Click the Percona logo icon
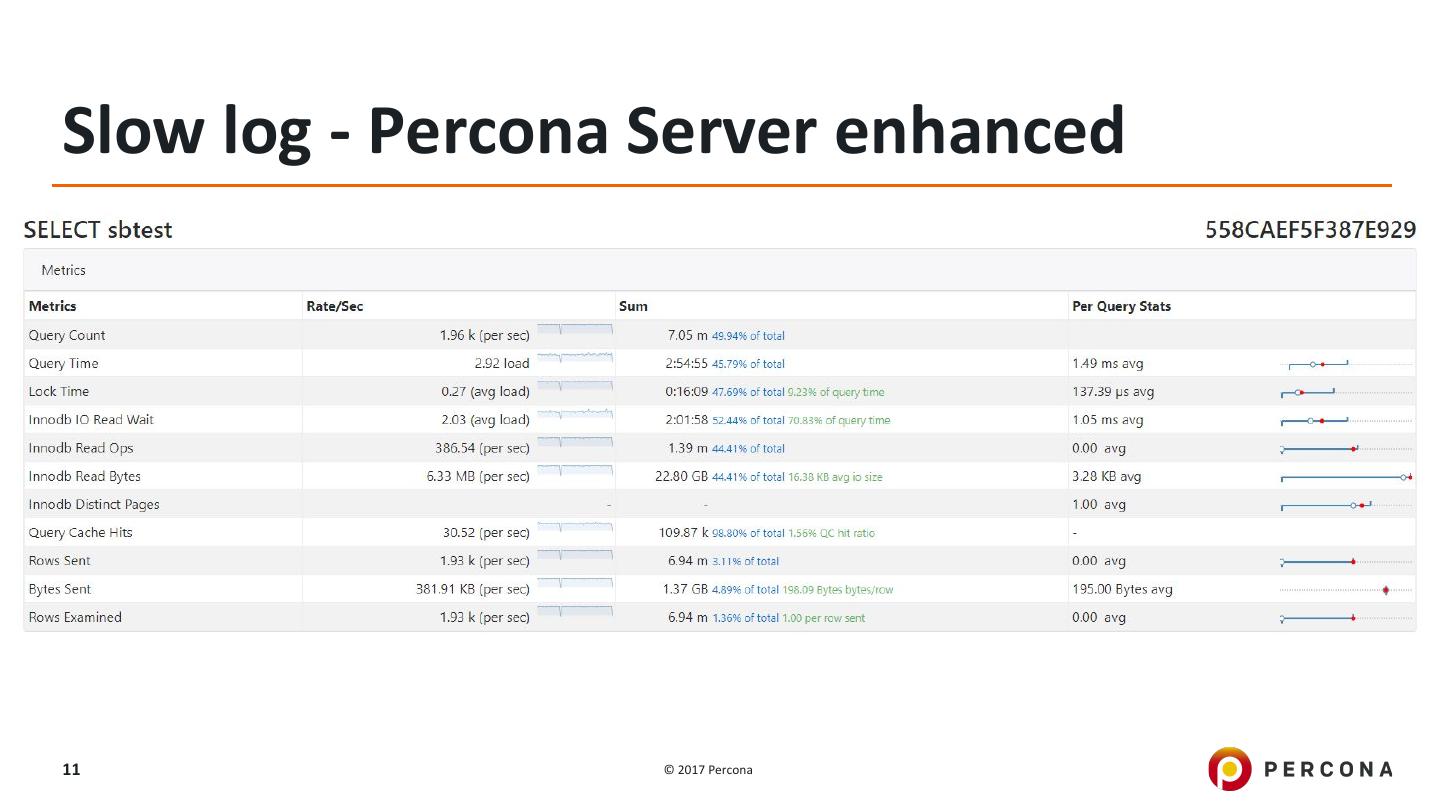This screenshot has width=1440, height=810. (1229, 769)
